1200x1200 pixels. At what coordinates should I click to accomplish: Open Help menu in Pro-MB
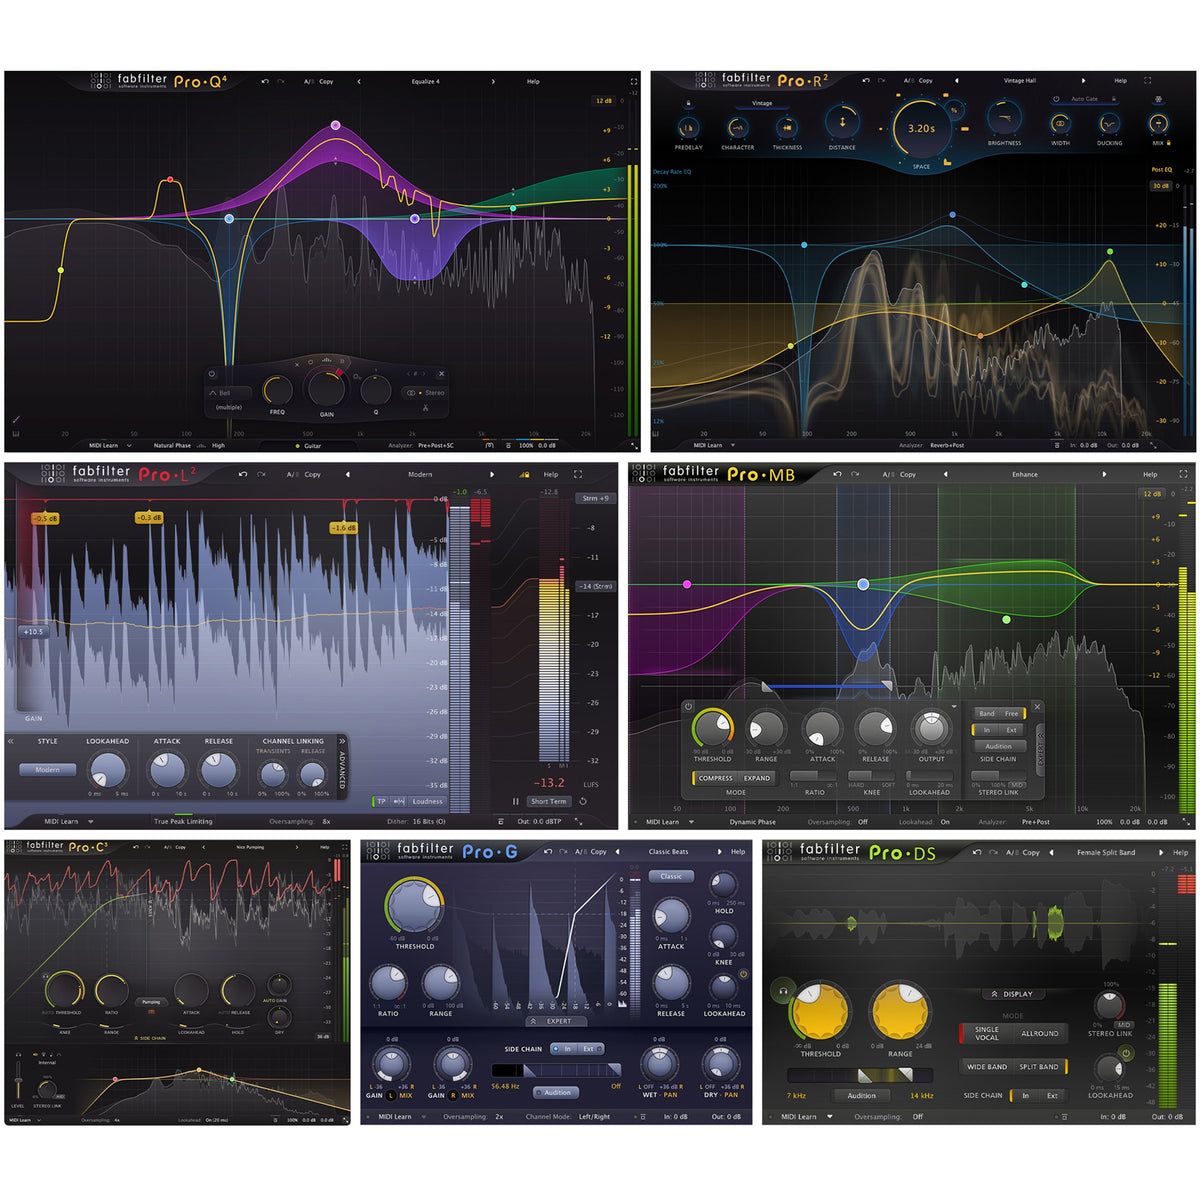[x=1150, y=474]
